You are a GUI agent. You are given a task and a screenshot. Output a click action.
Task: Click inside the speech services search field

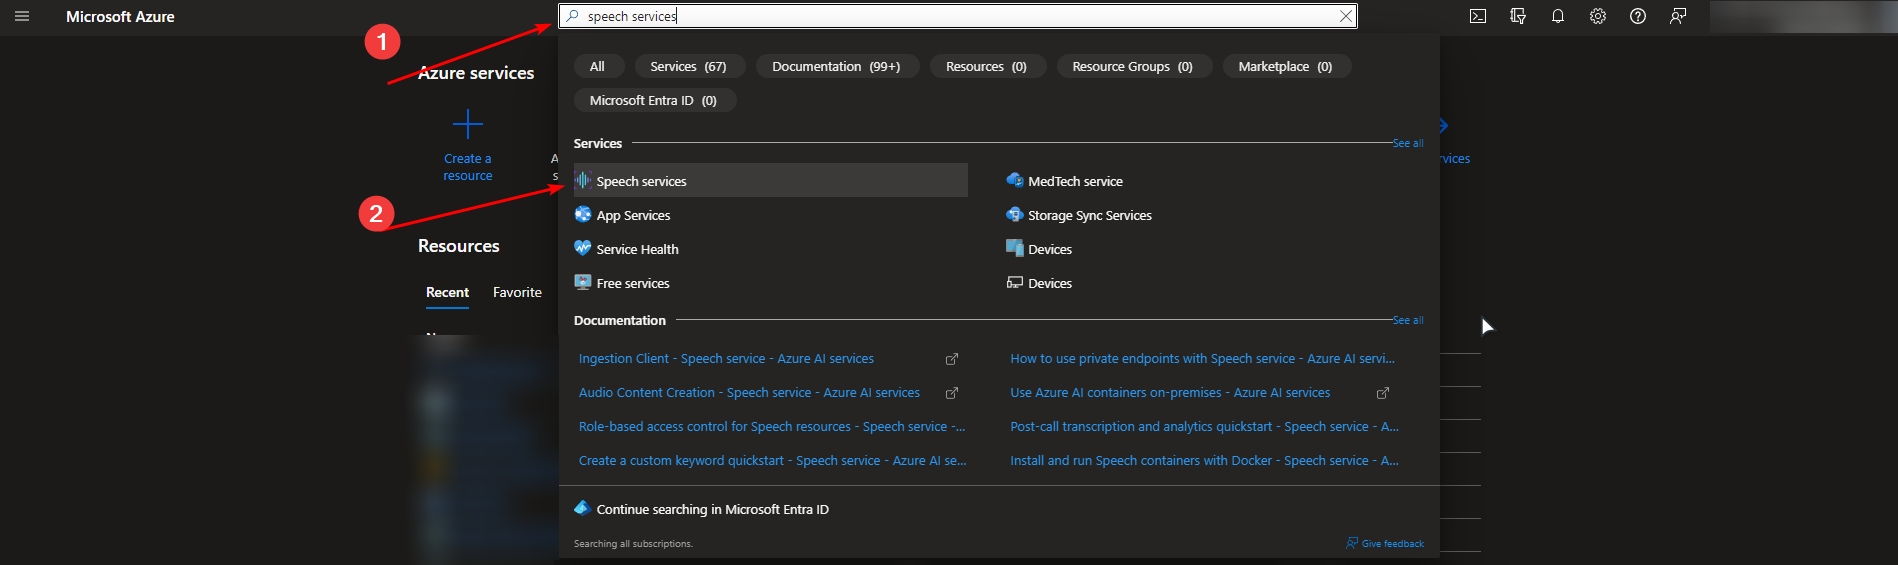click(x=950, y=16)
